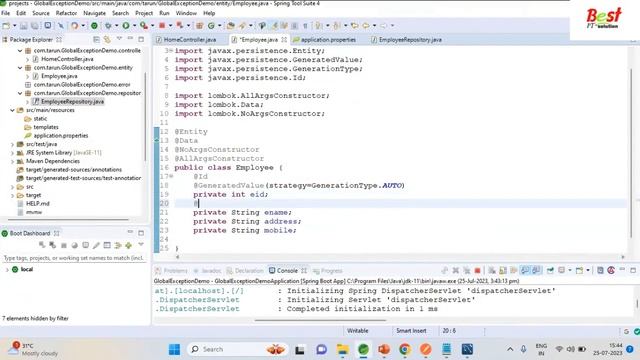Viewport: 640px width, 360px height.
Task: Click Remove All Terminated Launches in Console
Action: coord(466,270)
